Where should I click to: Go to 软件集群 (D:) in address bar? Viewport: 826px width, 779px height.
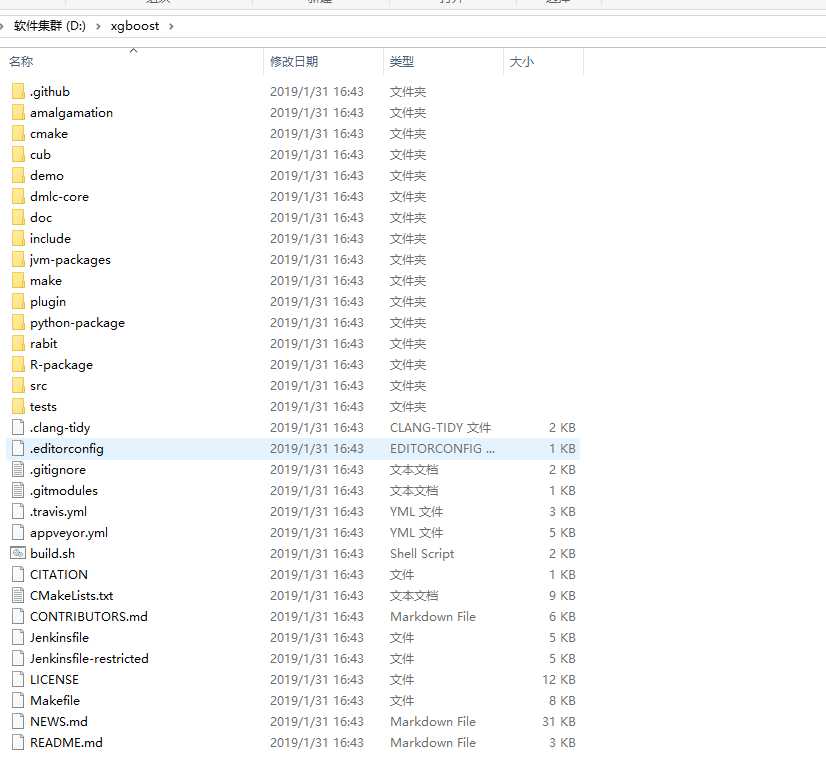point(50,26)
